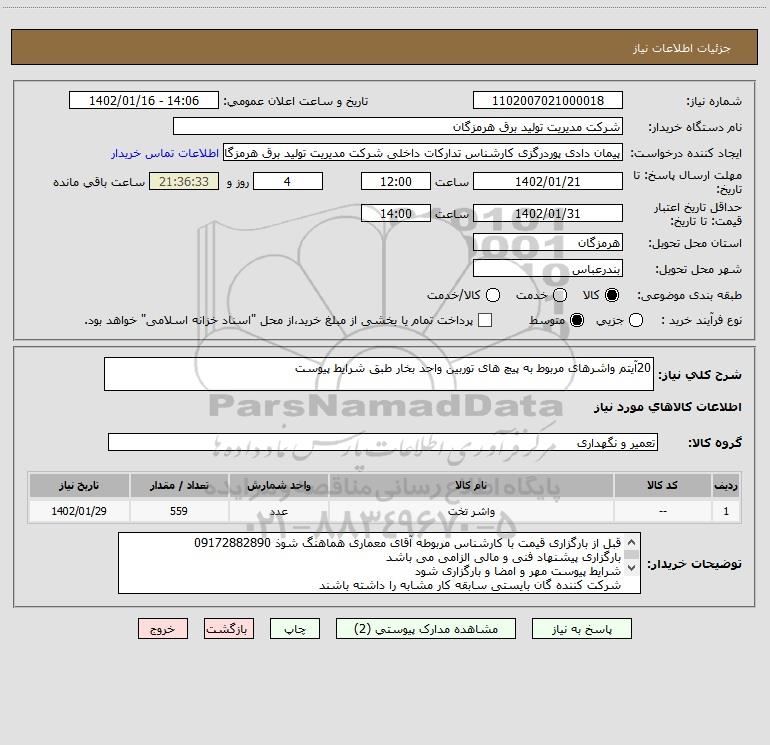Toggle the اسناد خزانه اسلامی payment checkbox
Viewport: 770px width, 745px height.
point(485,320)
